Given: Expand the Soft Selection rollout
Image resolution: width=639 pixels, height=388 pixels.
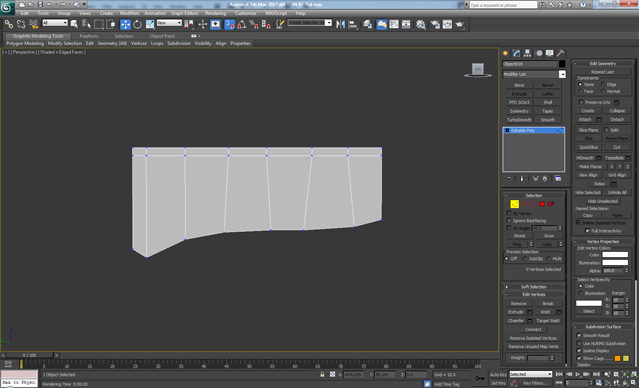Looking at the screenshot, I should [x=534, y=287].
